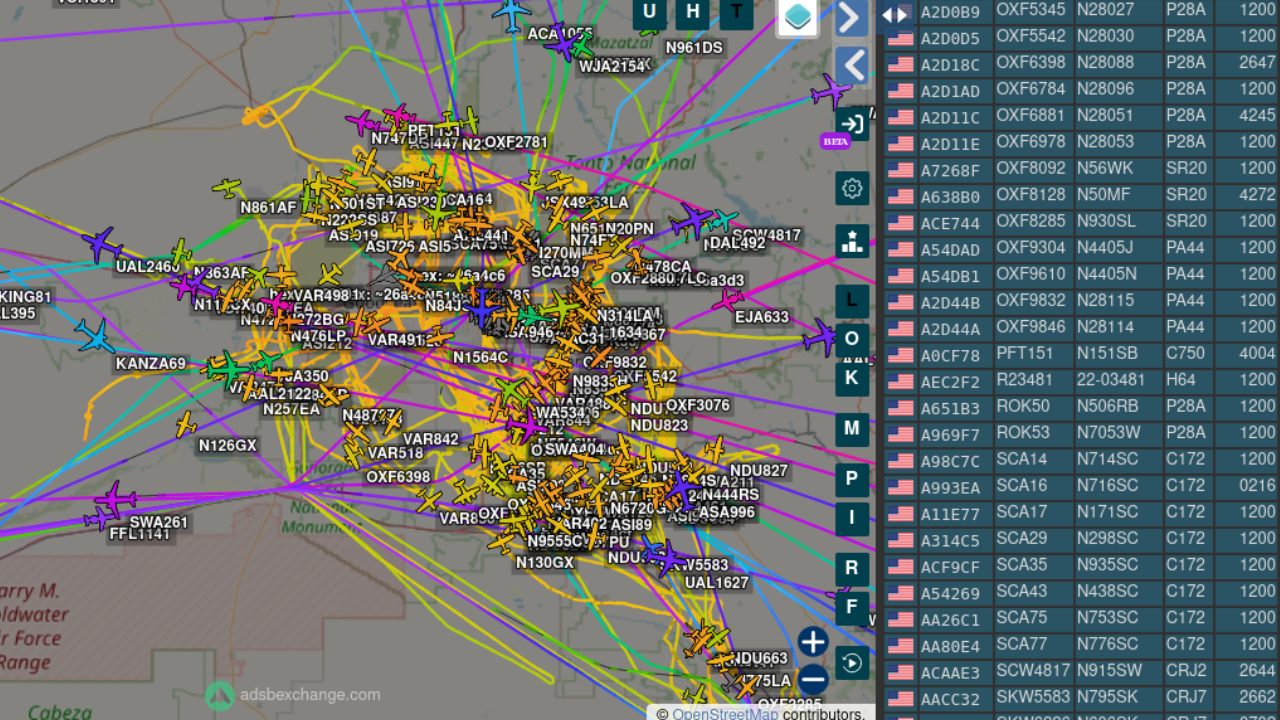This screenshot has height=720, width=1280.
Task: Click the US flag in SCA14 row
Action: (x=901, y=460)
